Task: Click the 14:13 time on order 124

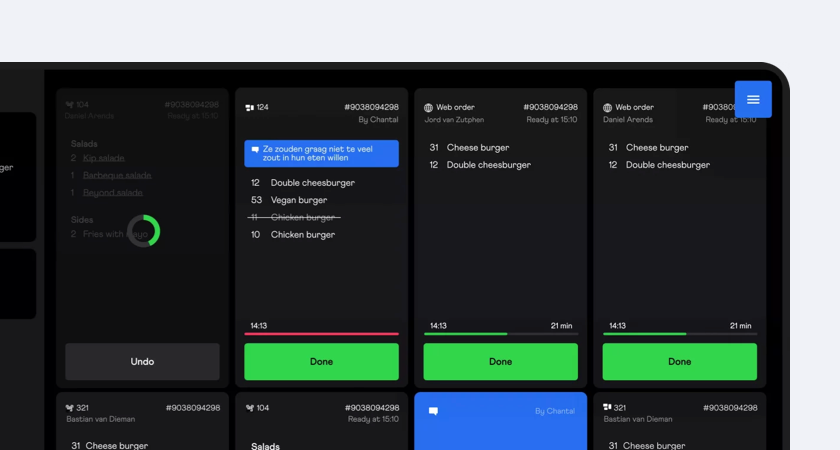Action: tap(259, 326)
